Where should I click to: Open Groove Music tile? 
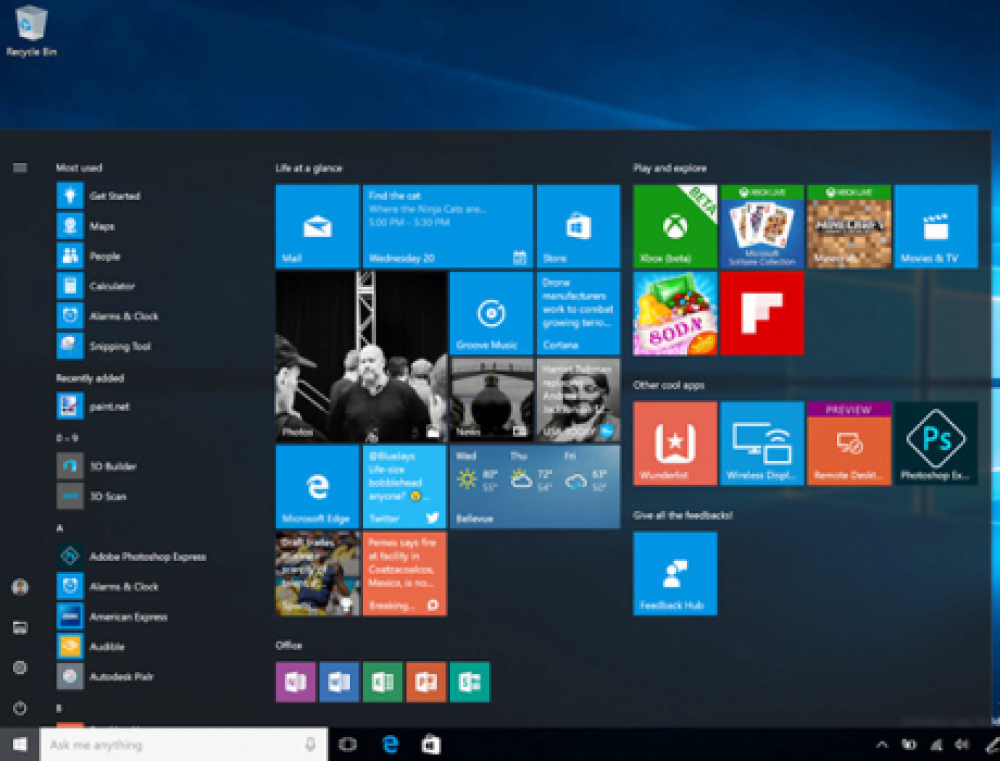click(491, 313)
